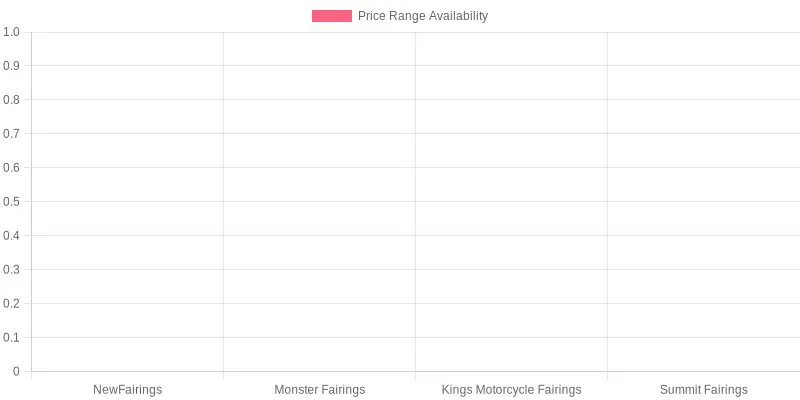Click the 0.3 y-axis tick label

pos(11,269)
